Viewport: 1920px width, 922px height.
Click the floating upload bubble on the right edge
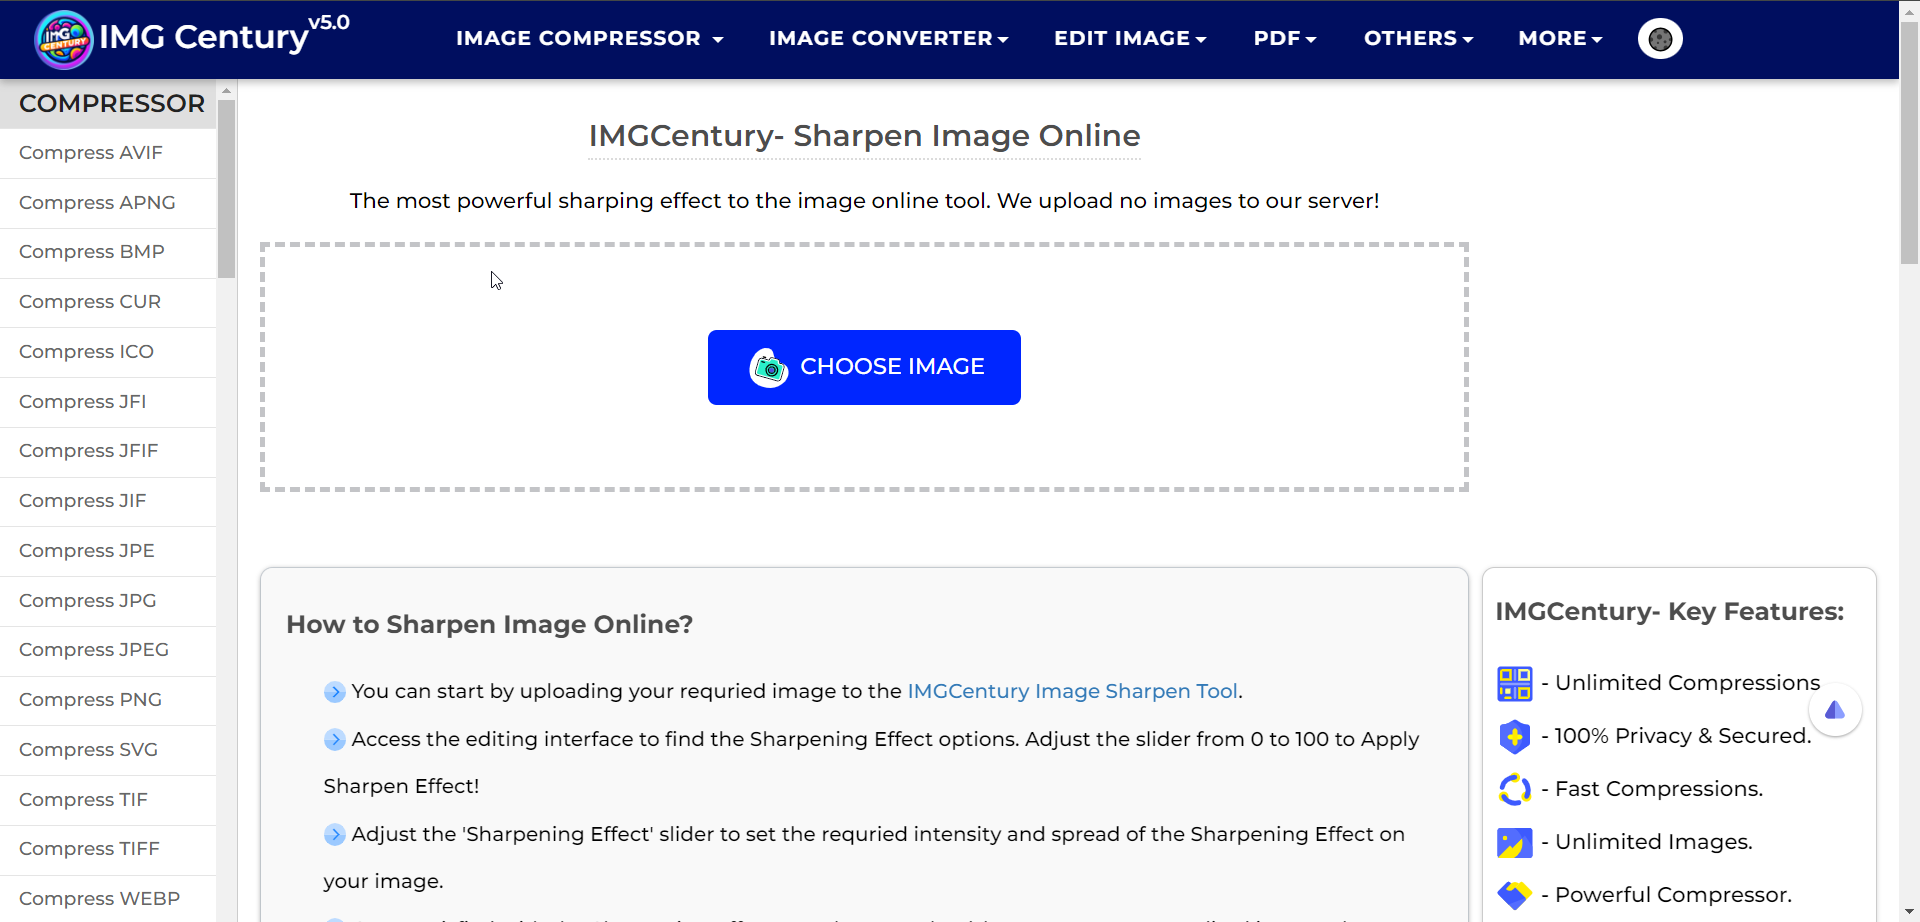click(x=1836, y=710)
